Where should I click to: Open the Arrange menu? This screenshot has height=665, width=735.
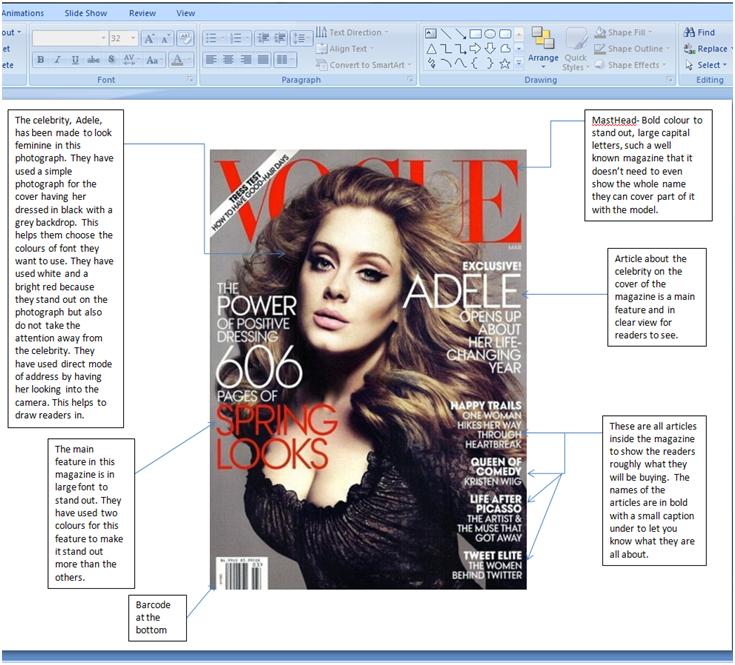(x=543, y=48)
